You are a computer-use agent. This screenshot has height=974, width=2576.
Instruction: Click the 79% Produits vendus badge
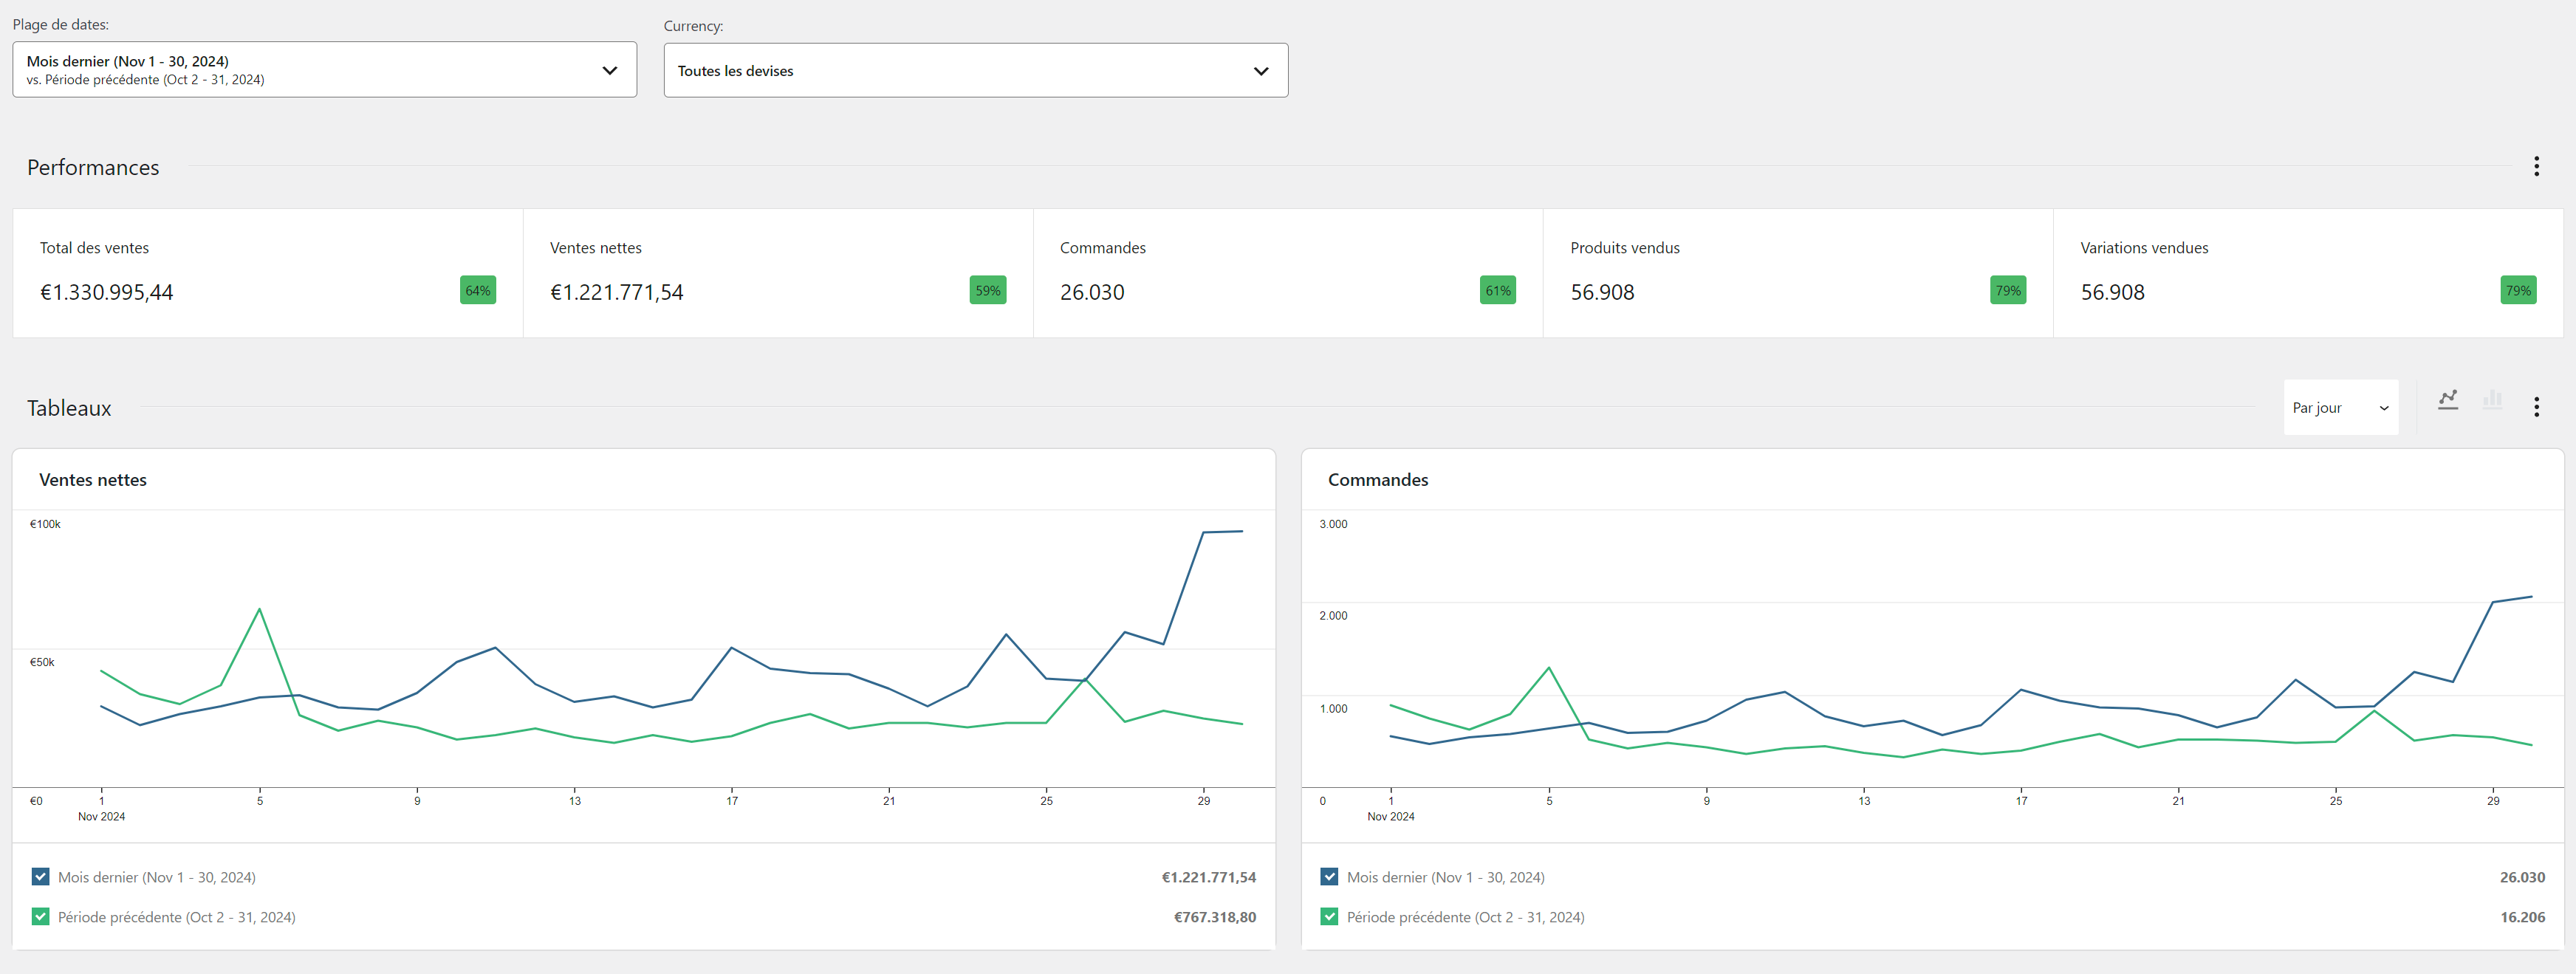coord(2007,291)
